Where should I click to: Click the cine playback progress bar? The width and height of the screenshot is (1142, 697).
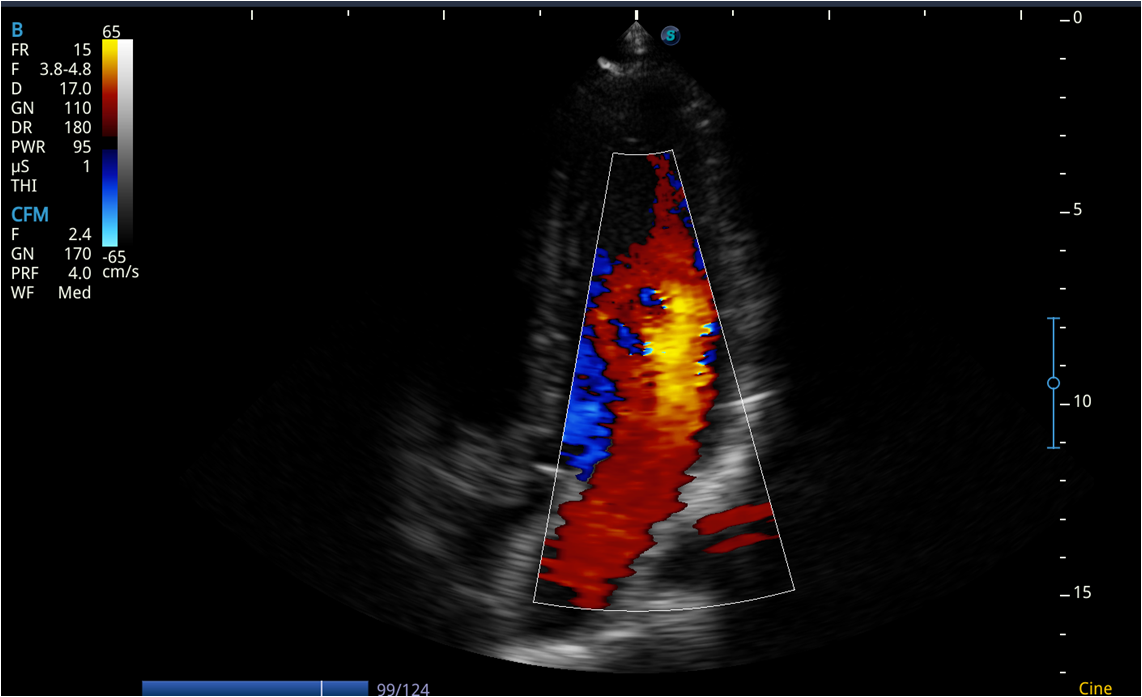click(255, 688)
